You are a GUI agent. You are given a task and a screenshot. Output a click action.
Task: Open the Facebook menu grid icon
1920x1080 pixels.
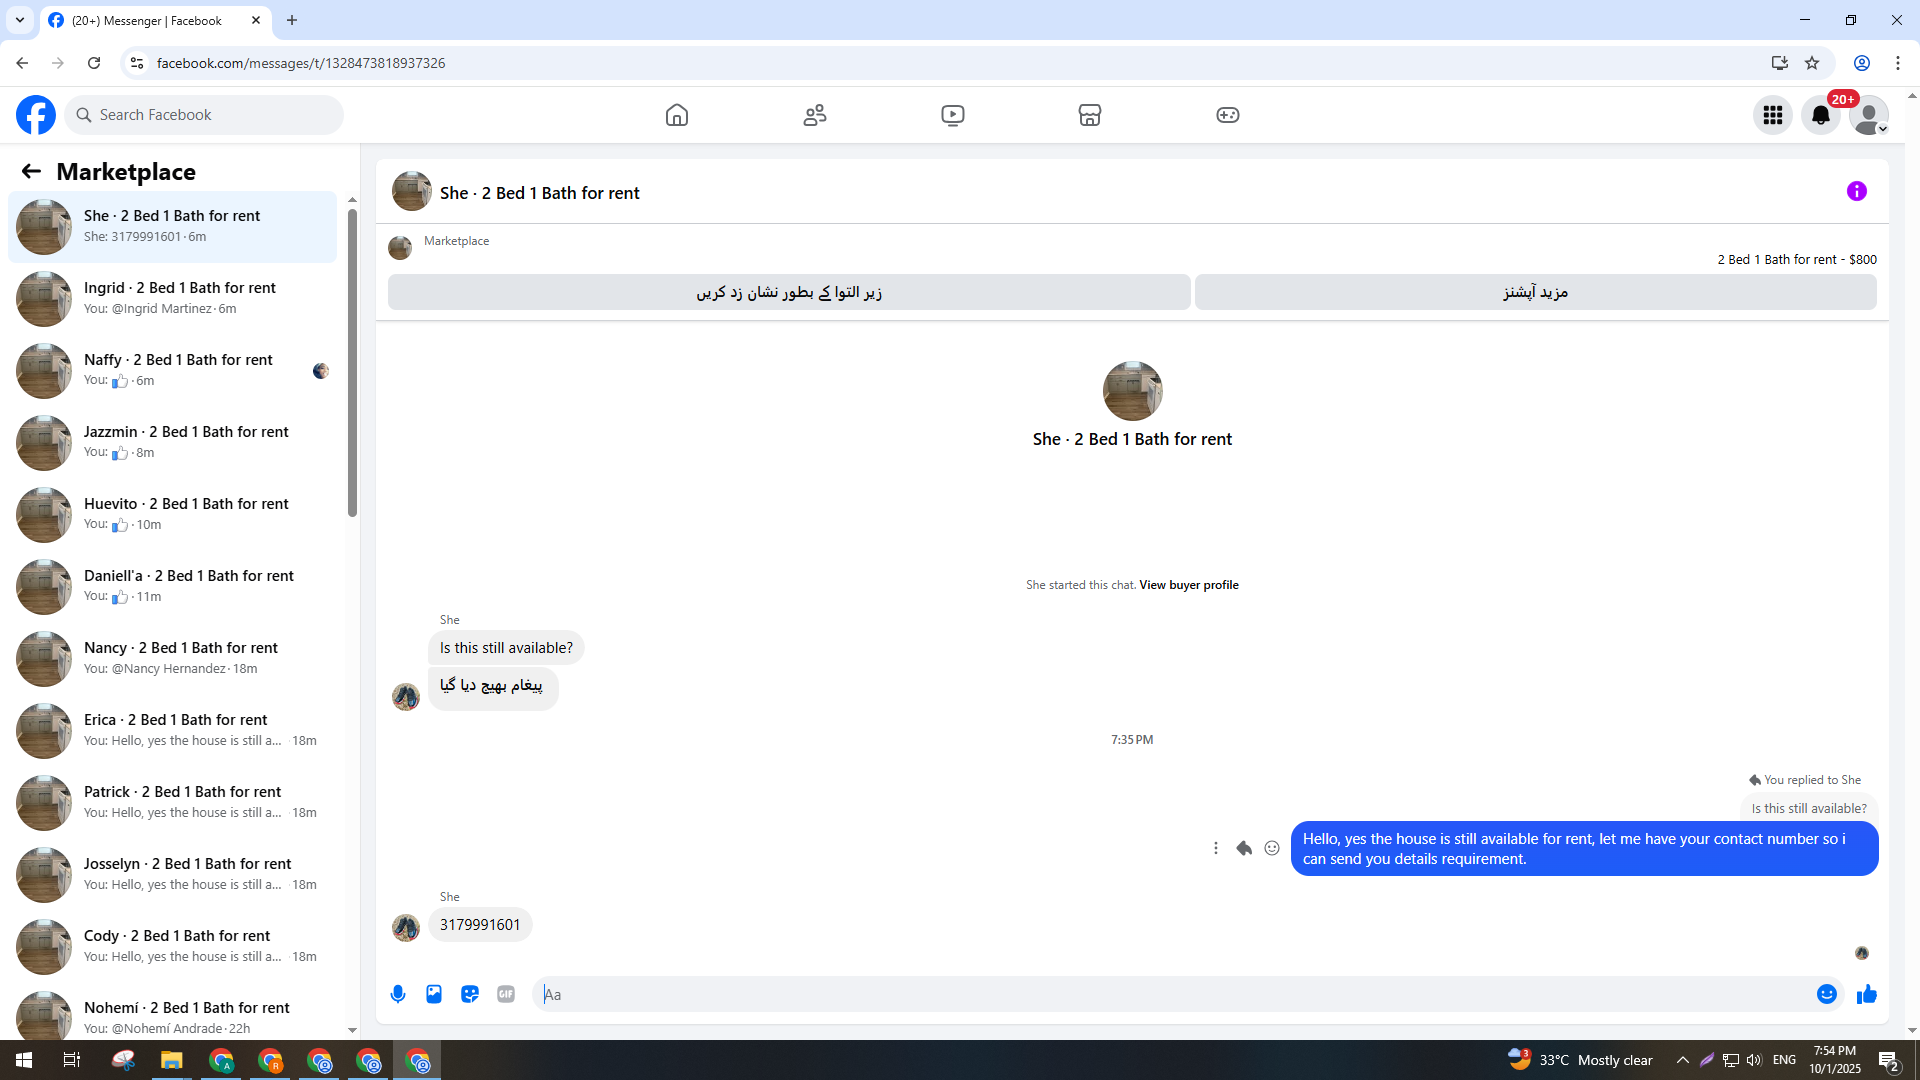(x=1773, y=115)
